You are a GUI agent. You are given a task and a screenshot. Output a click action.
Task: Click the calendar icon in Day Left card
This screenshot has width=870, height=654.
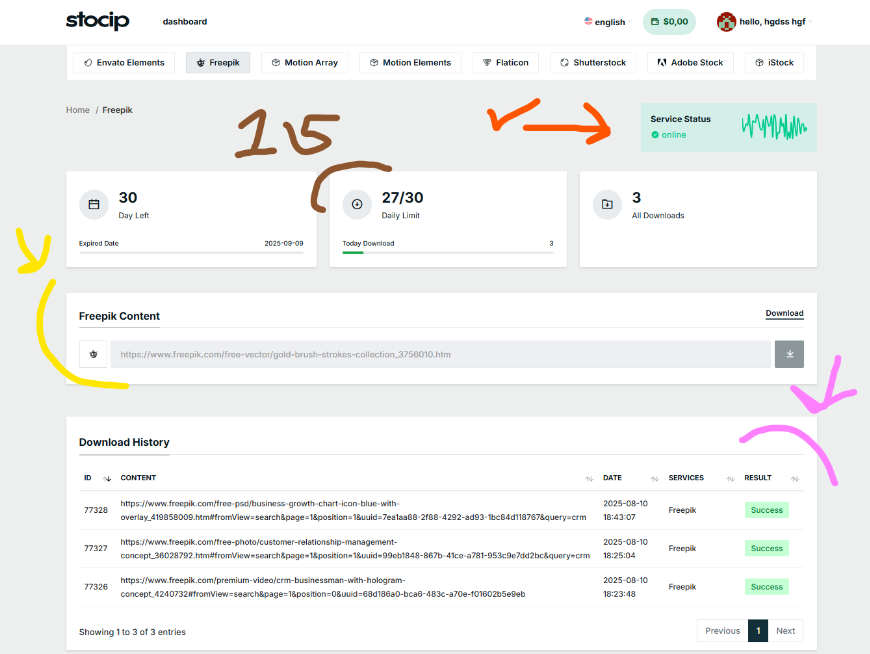tap(94, 205)
